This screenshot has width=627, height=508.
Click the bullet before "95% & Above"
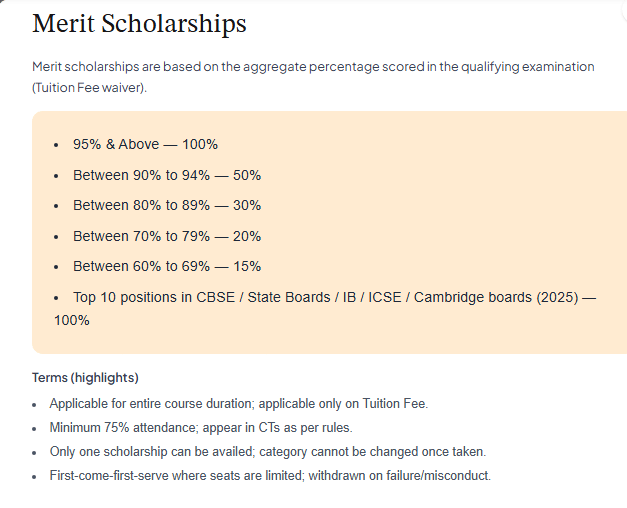[56, 145]
